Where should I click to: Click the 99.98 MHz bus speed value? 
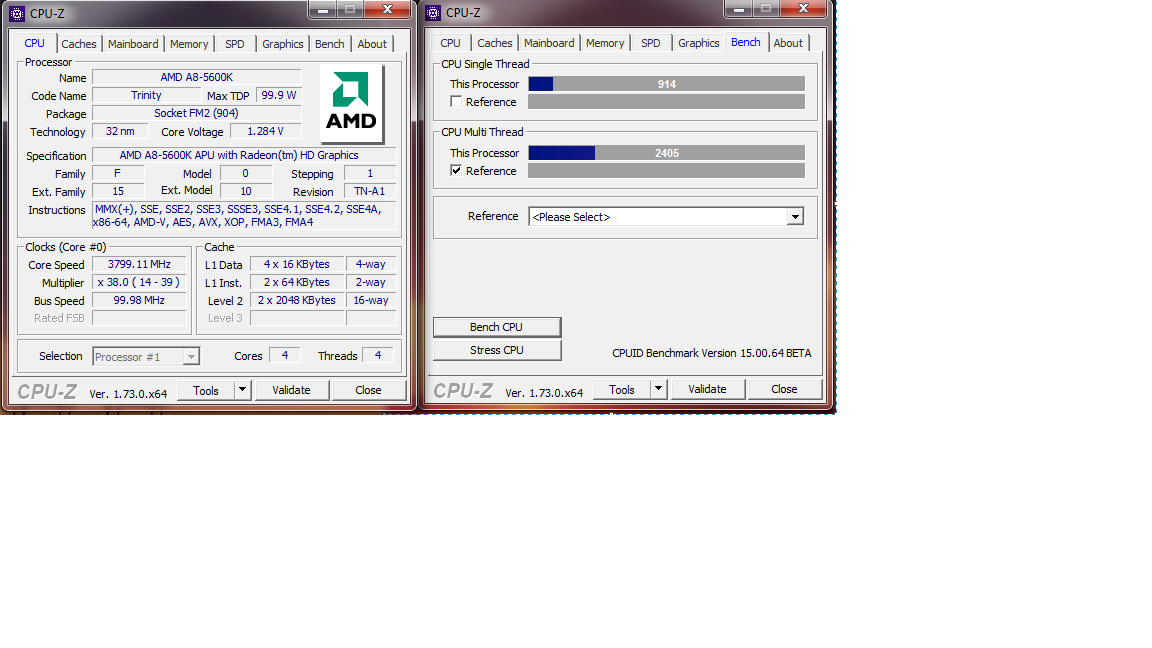tap(140, 300)
